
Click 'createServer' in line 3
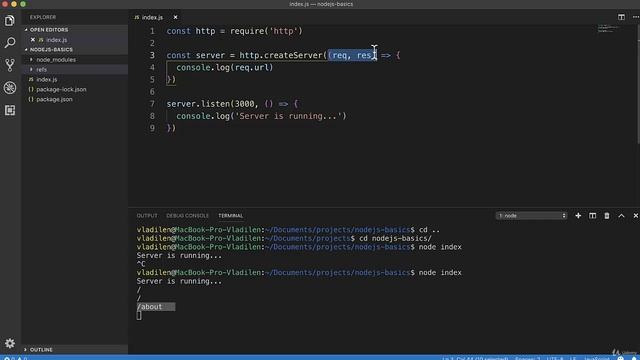point(294,55)
